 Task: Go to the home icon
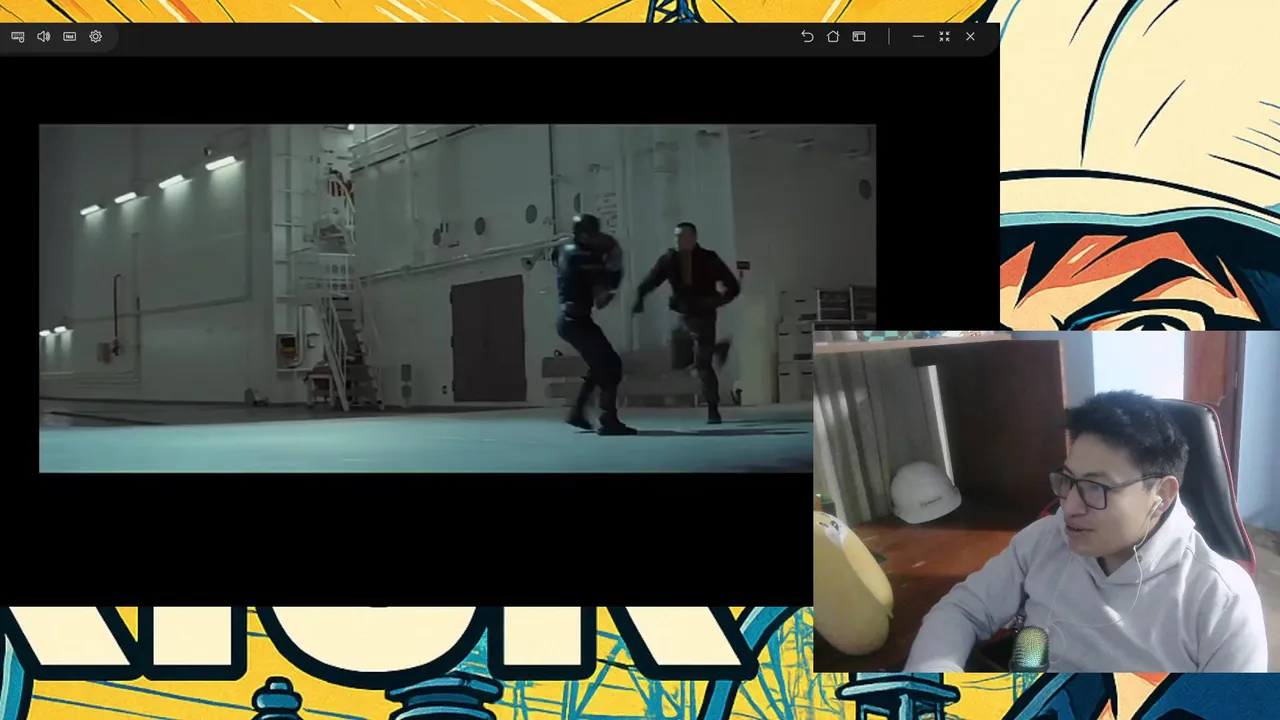pos(833,36)
